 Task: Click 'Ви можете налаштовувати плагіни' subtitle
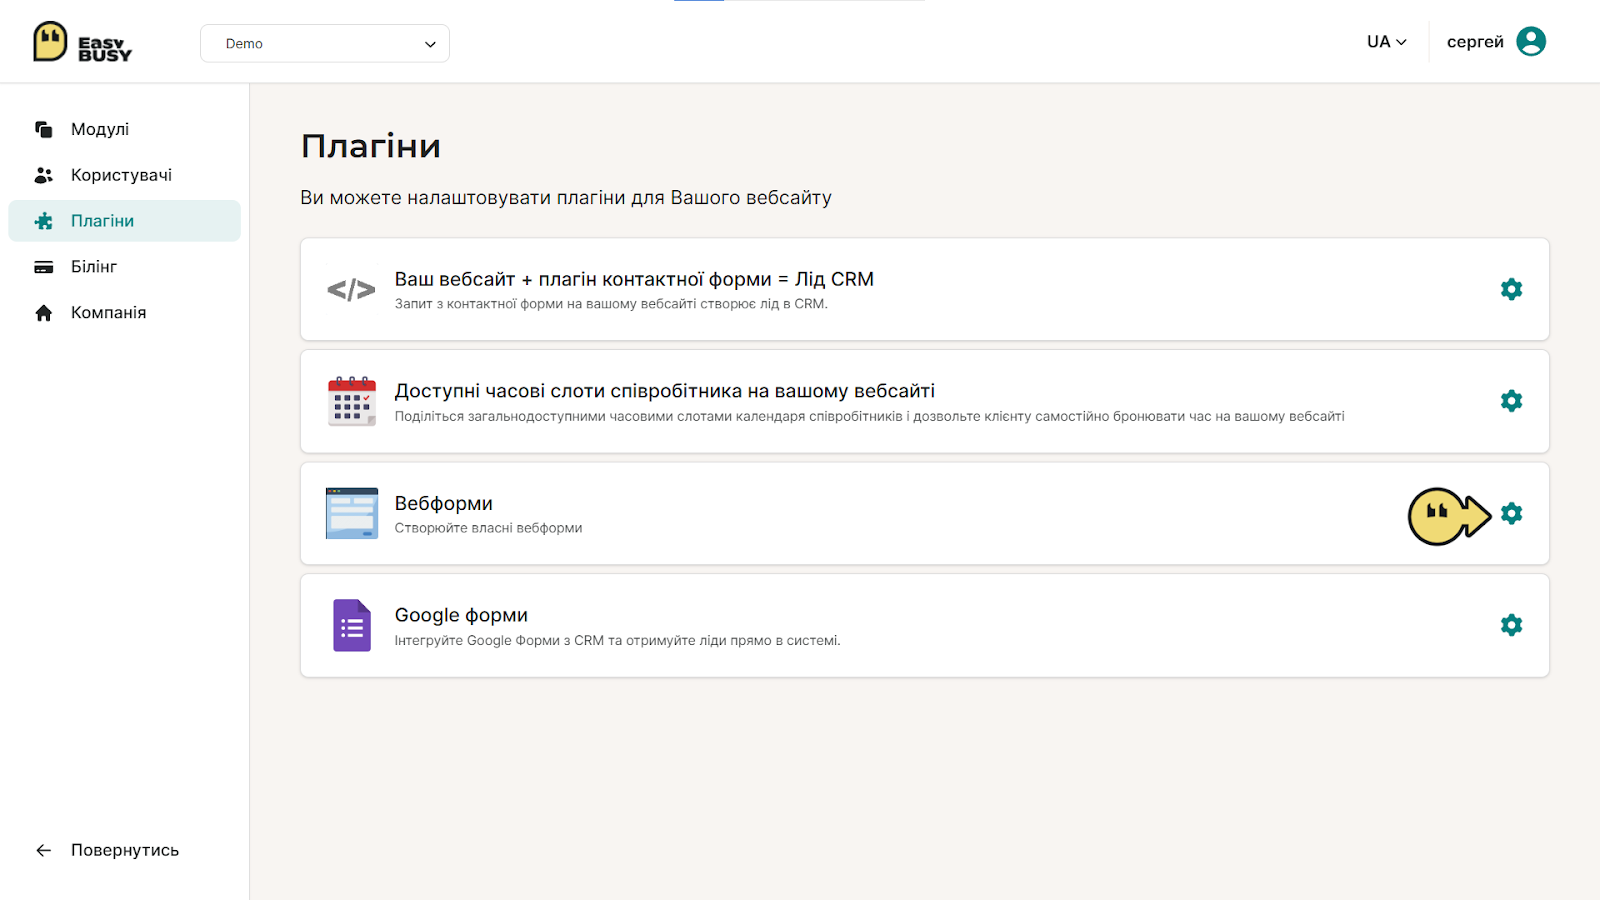pyautogui.click(x=566, y=198)
